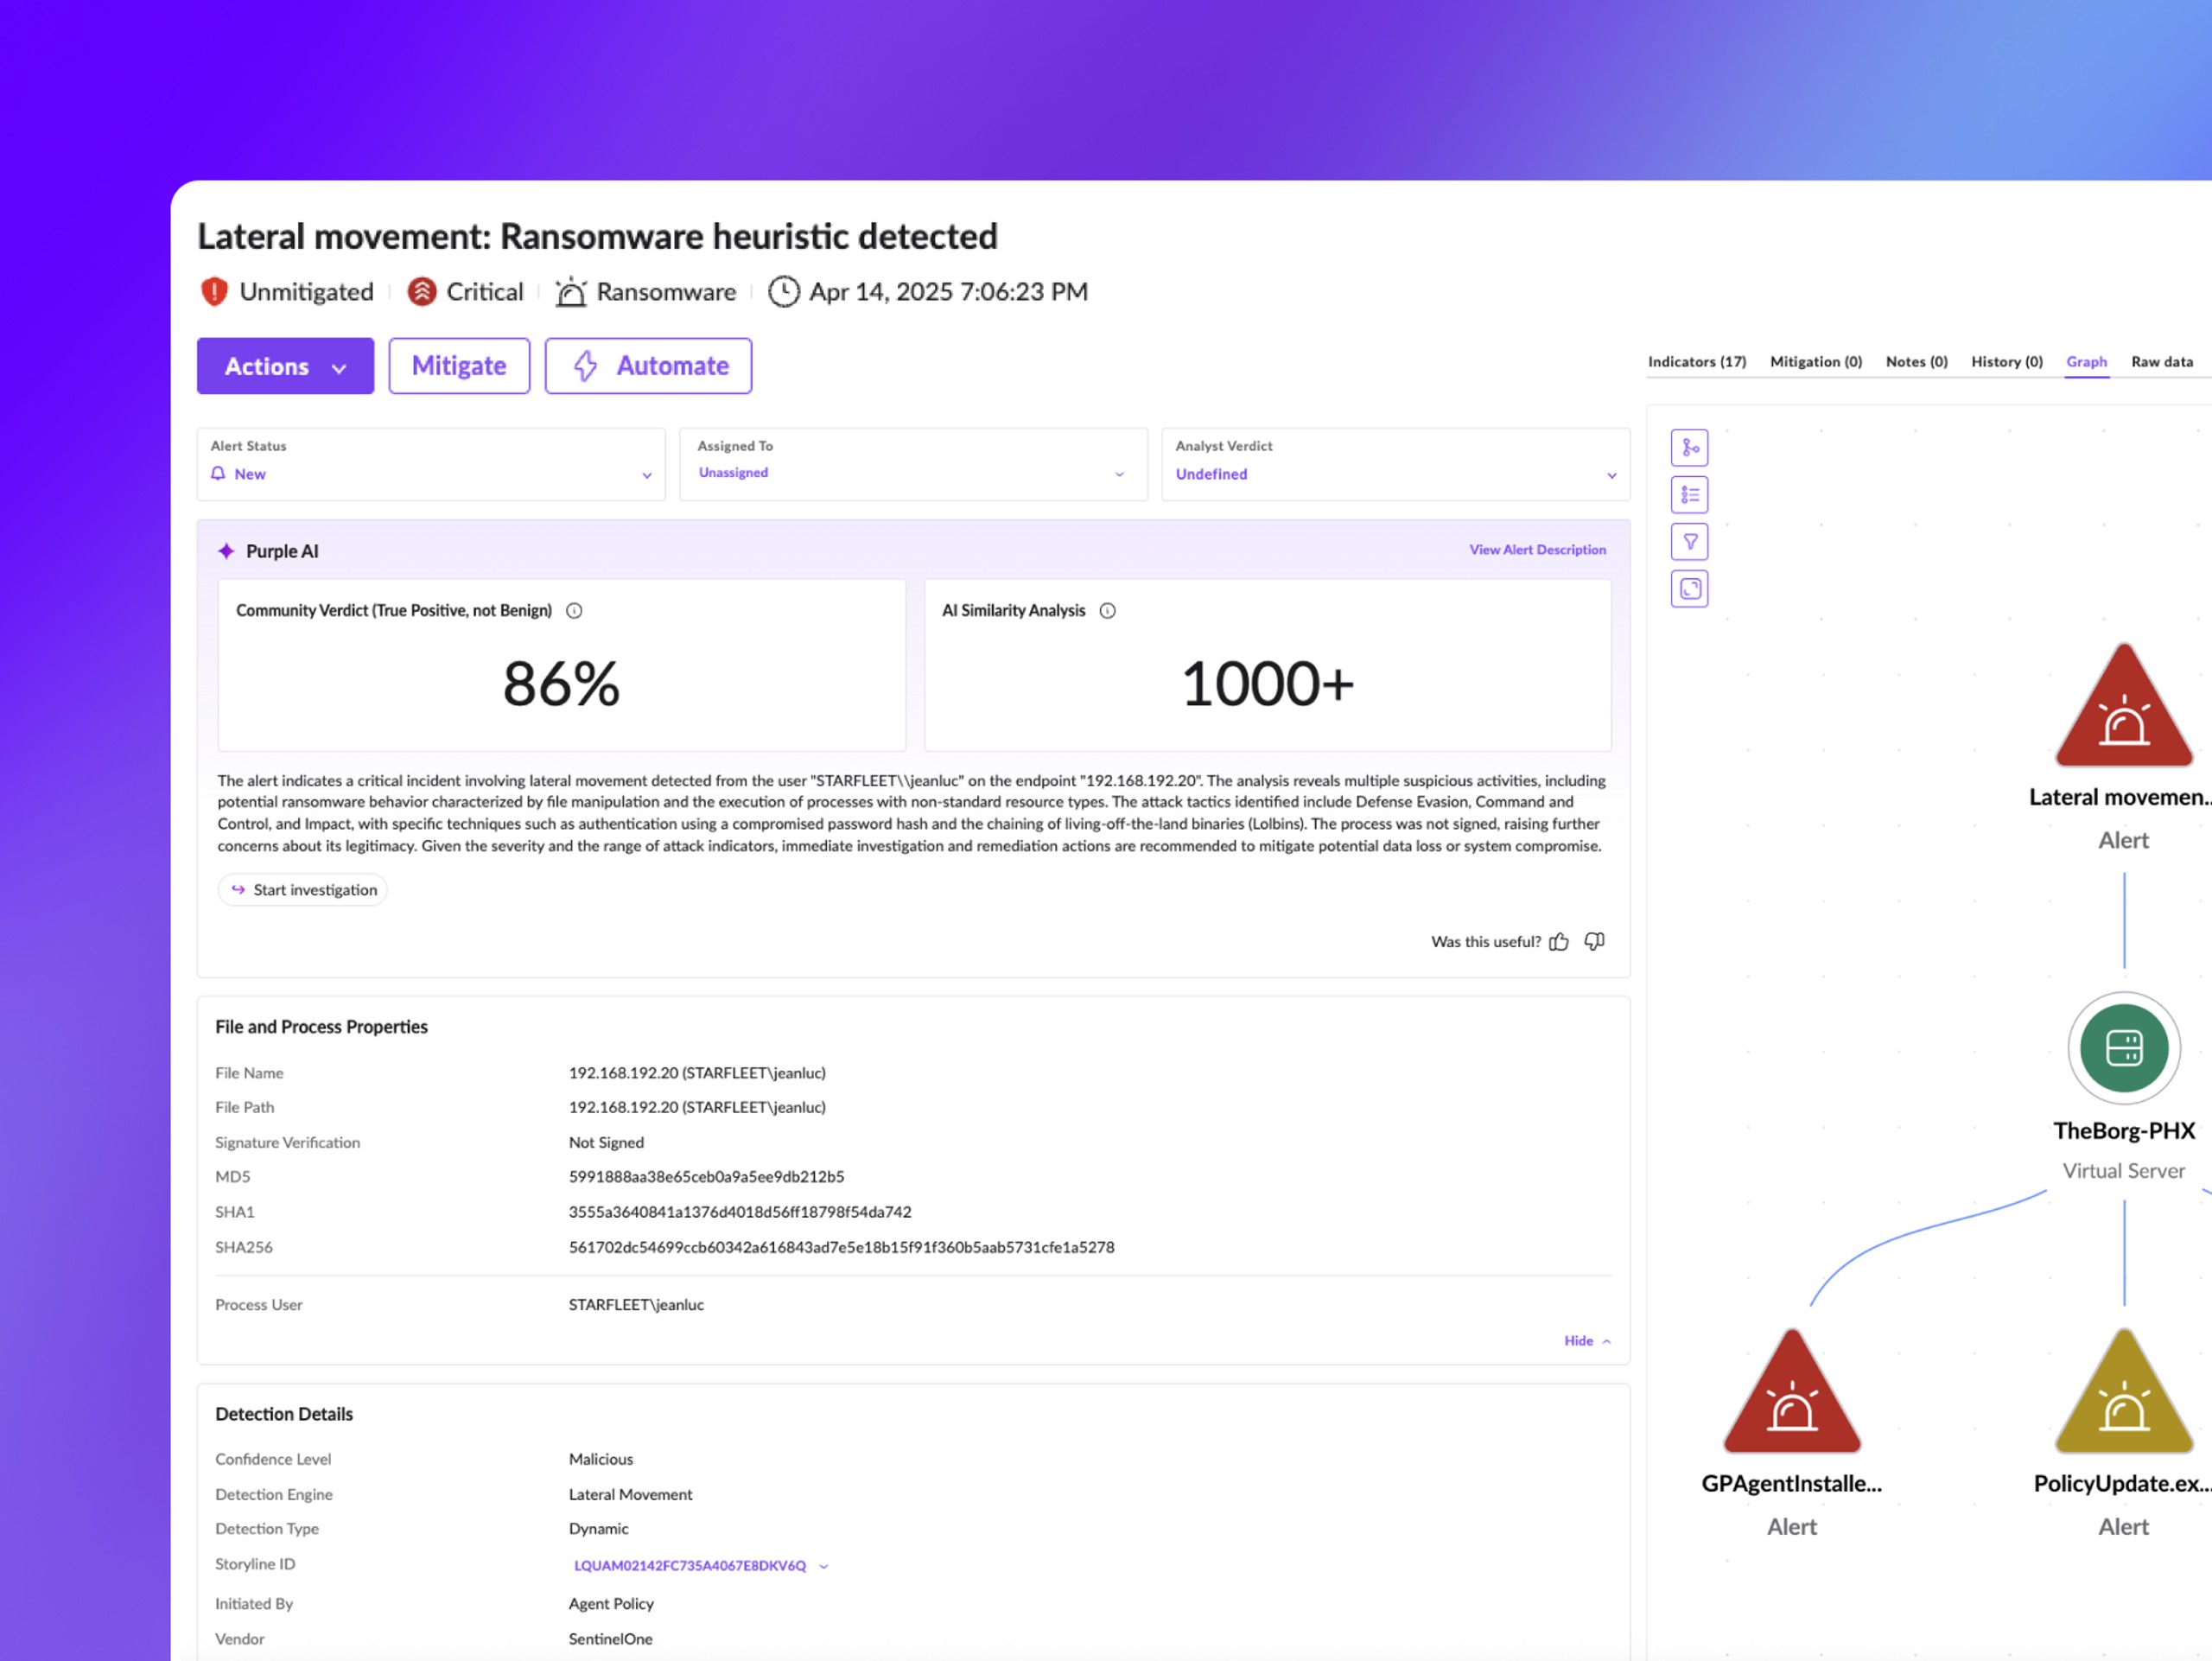The image size is (2212, 1661).
Task: Click the thumbs down feedback icon
Action: (1594, 941)
